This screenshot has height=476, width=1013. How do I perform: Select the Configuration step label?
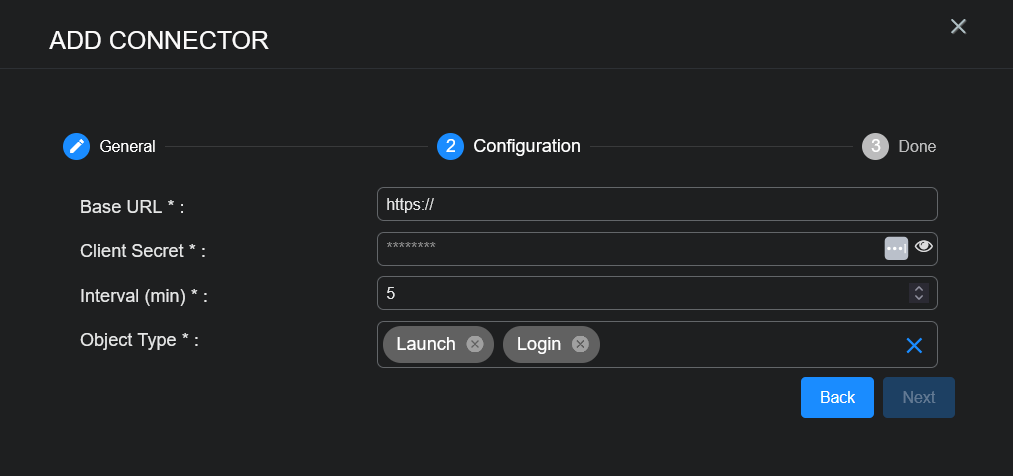[526, 146]
